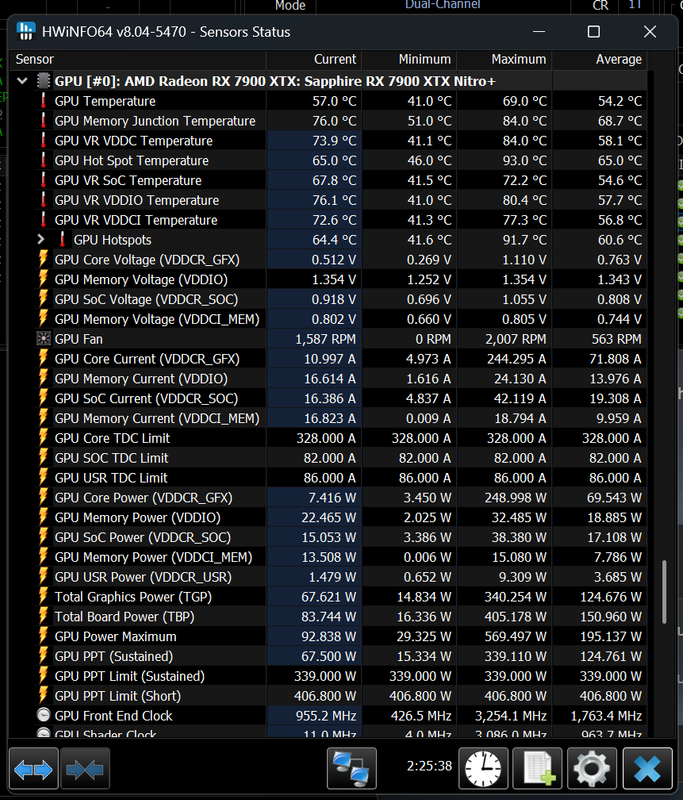Click the 1,587 RPM current fan value
This screenshot has height=800, width=683.
pos(325,339)
